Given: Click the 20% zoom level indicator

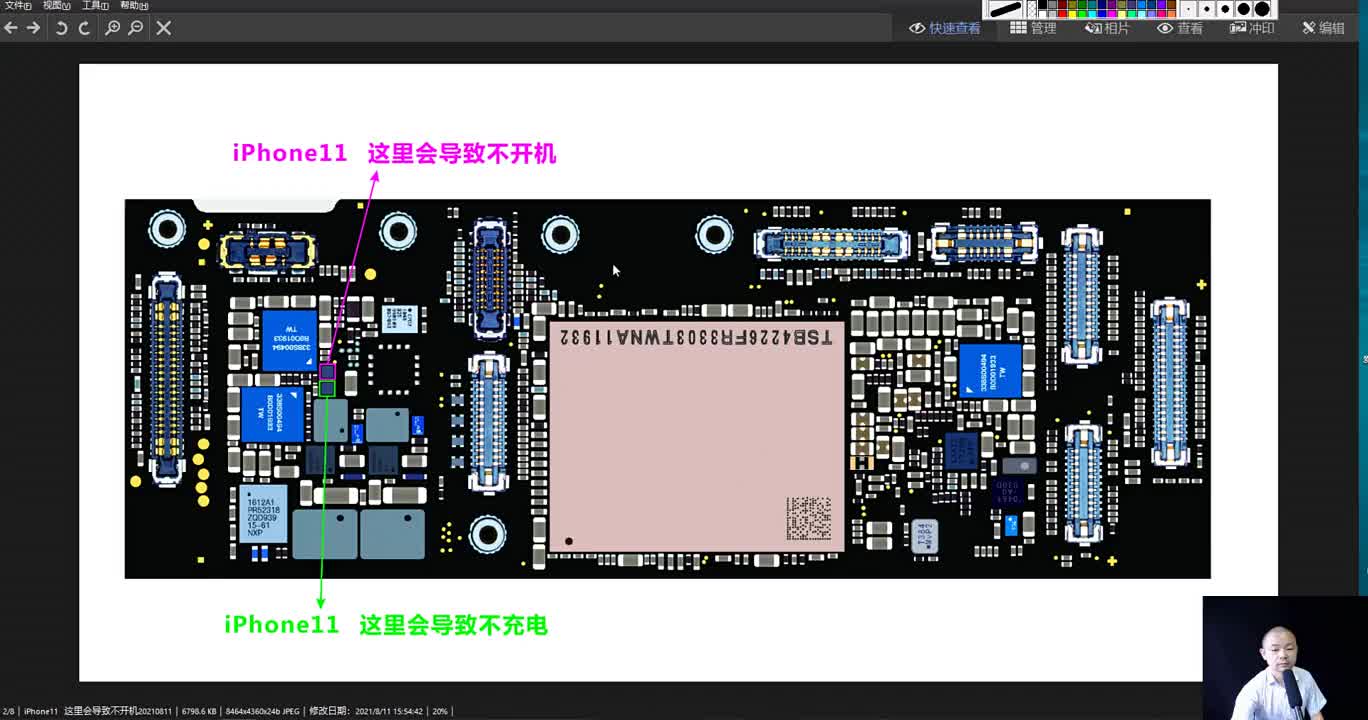Looking at the screenshot, I should [x=439, y=711].
